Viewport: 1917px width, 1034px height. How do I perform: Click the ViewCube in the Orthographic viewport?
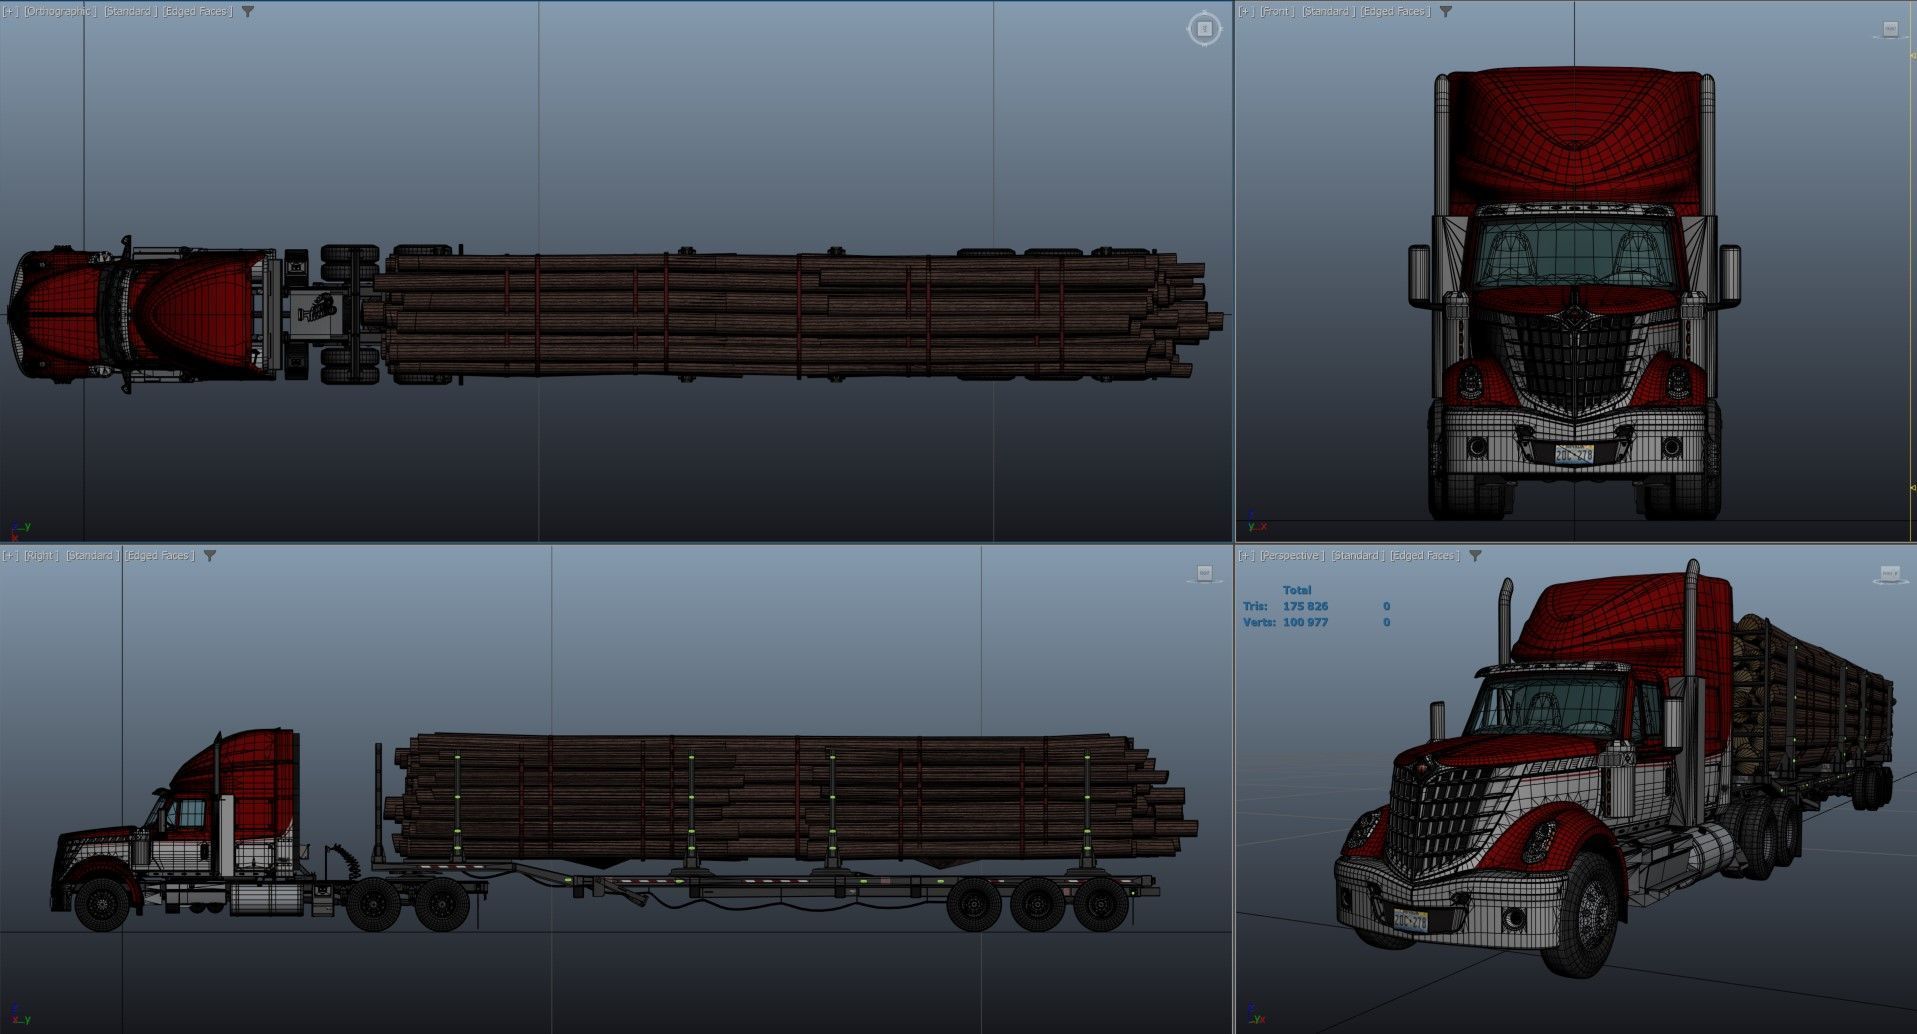click(x=1204, y=29)
